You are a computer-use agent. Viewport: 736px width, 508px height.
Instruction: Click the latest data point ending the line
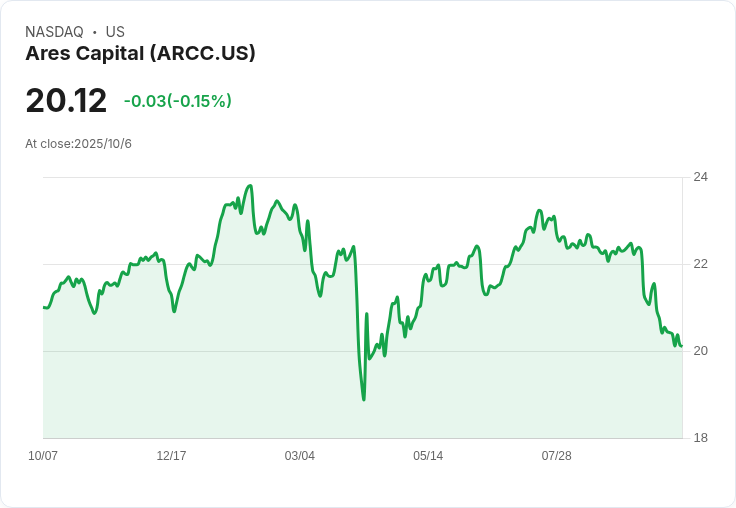pyautogui.click(x=682, y=346)
